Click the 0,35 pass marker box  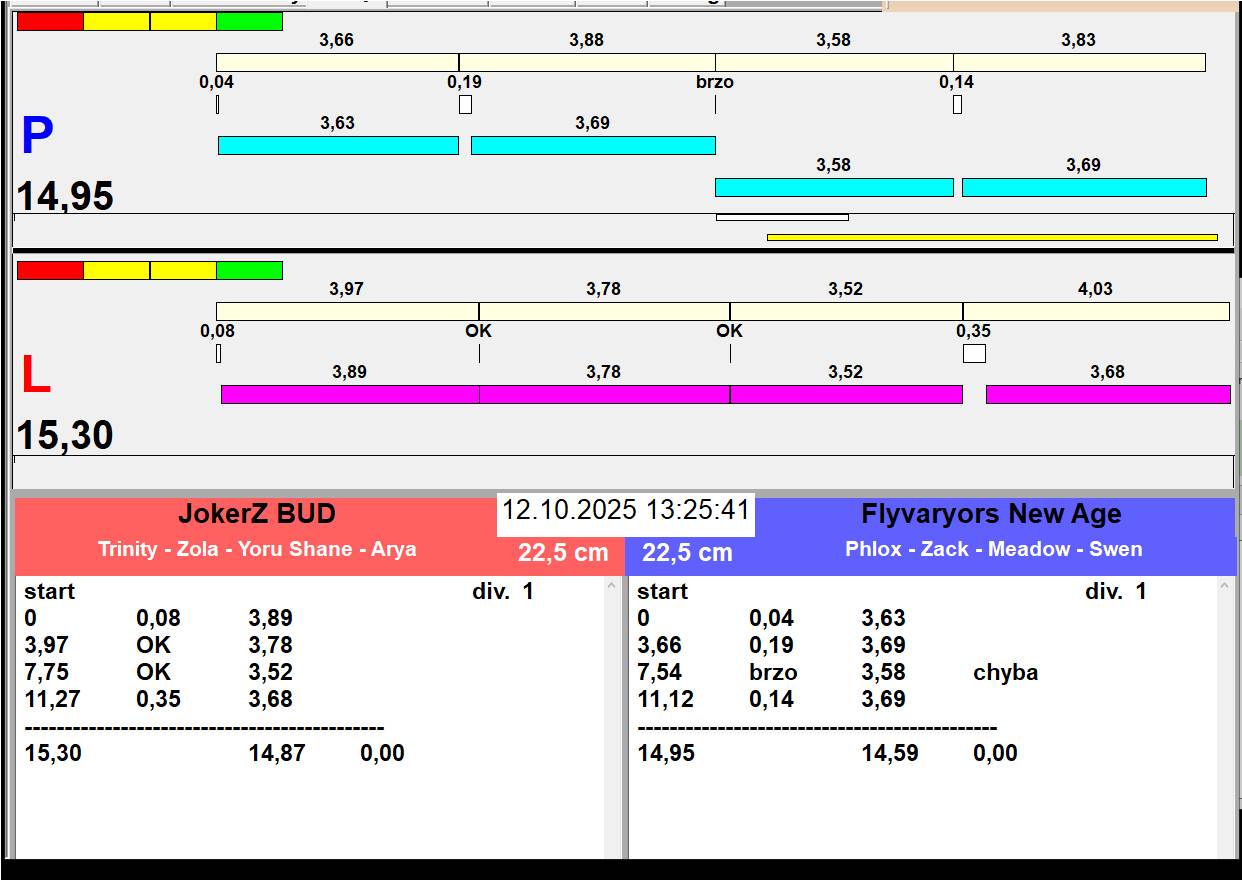[974, 353]
